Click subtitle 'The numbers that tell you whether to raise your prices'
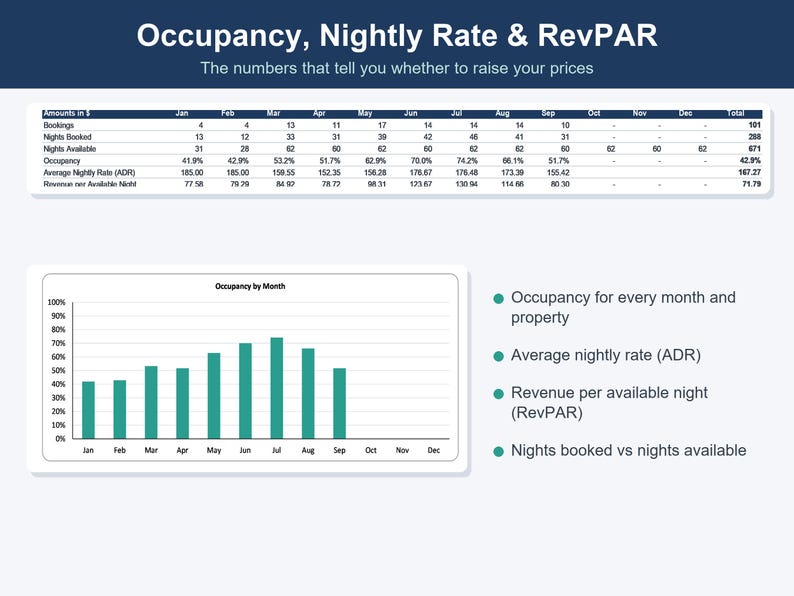794x596 pixels. click(x=397, y=68)
